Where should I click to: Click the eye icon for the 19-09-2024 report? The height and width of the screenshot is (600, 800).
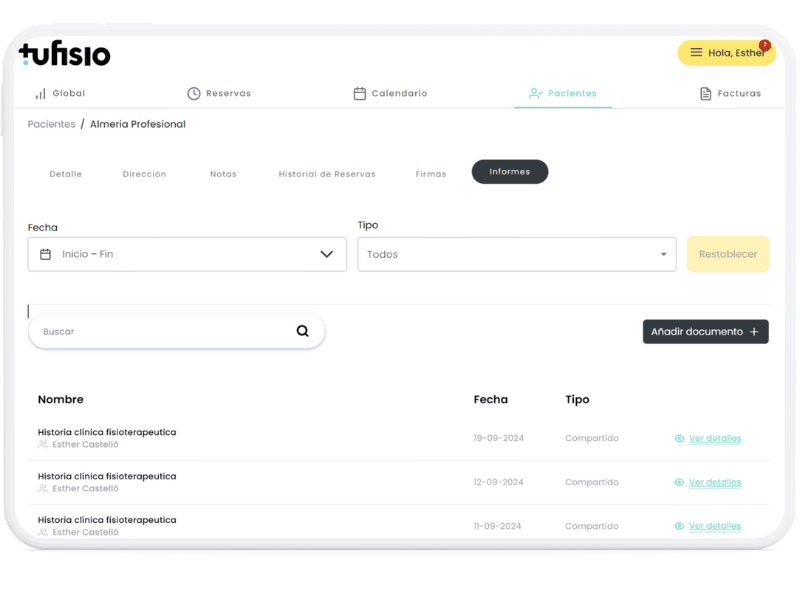[679, 438]
